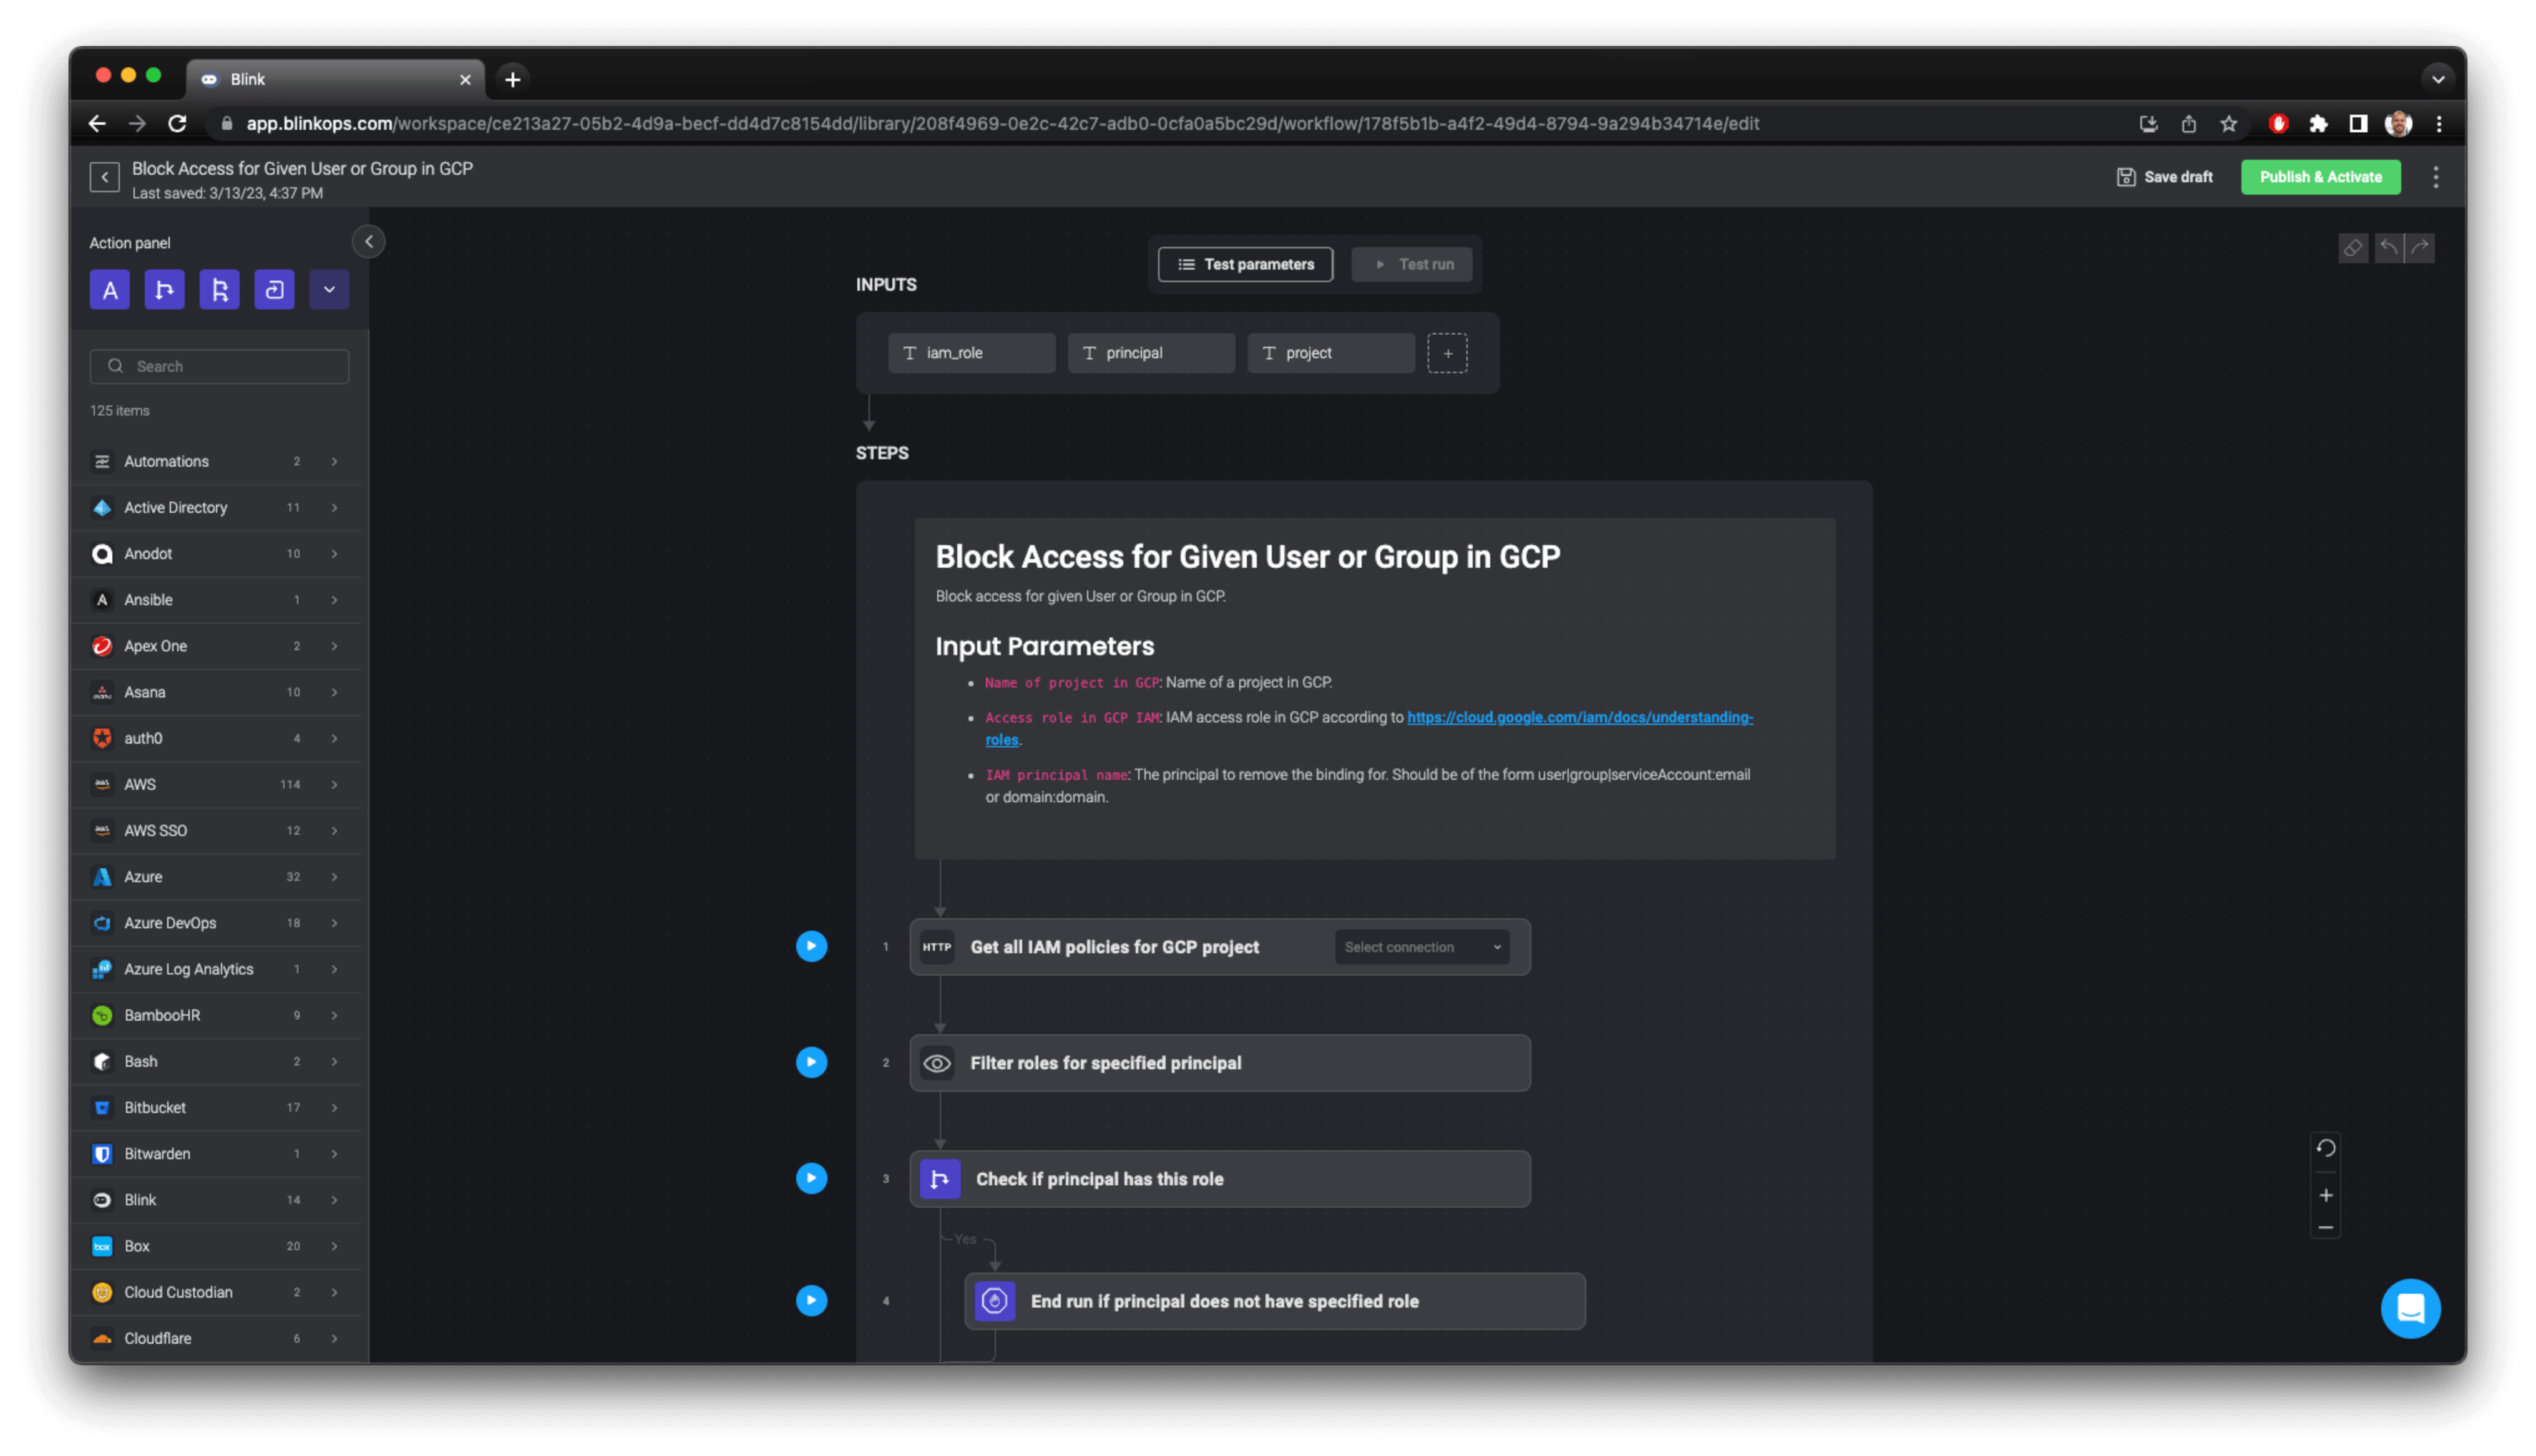Viewport: 2536px width, 1456px height.
Task: Click the eraser tool above the canvas
Action: point(2353,248)
